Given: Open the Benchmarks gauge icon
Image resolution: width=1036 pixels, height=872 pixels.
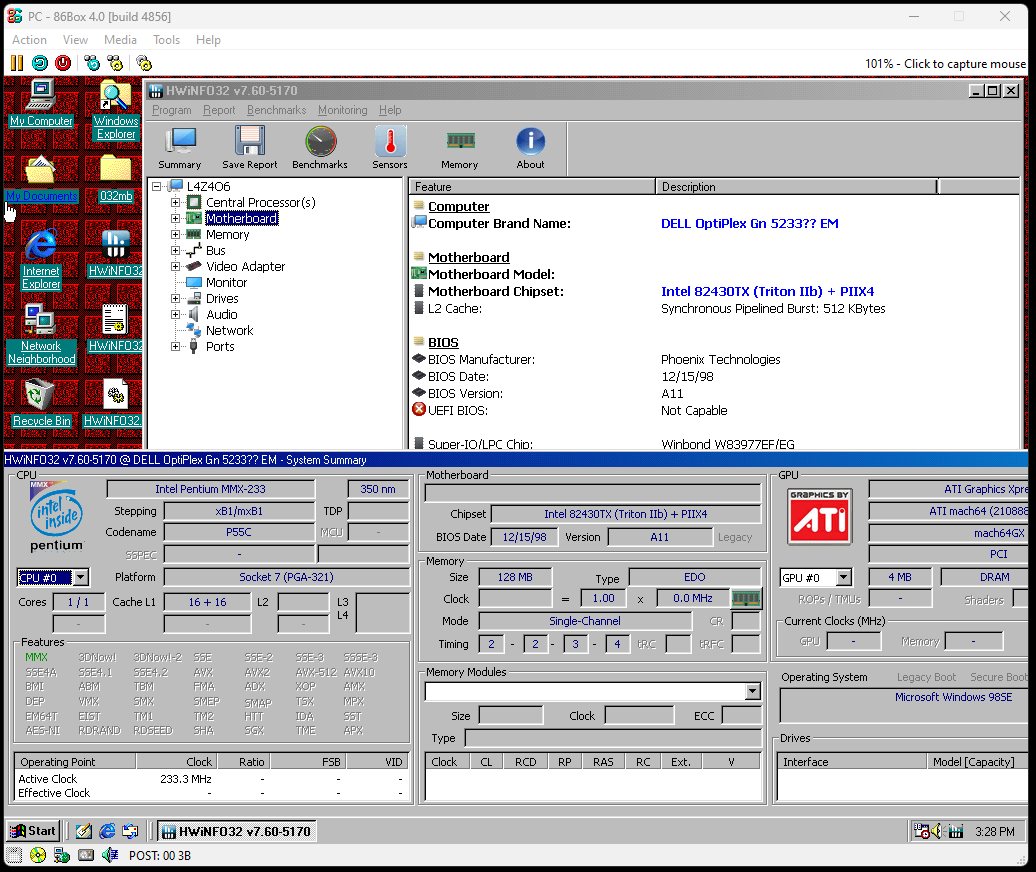Looking at the screenshot, I should (x=320, y=148).
